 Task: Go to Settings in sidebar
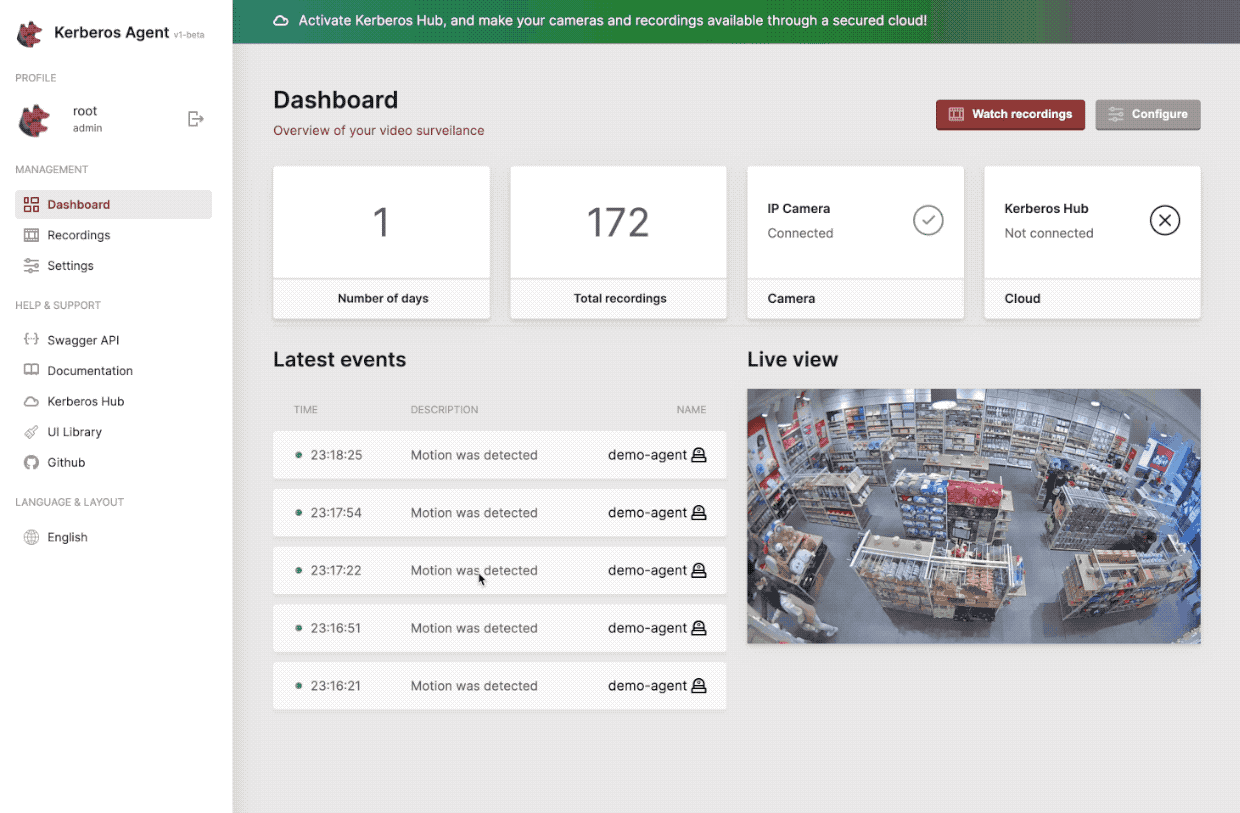tap(70, 266)
